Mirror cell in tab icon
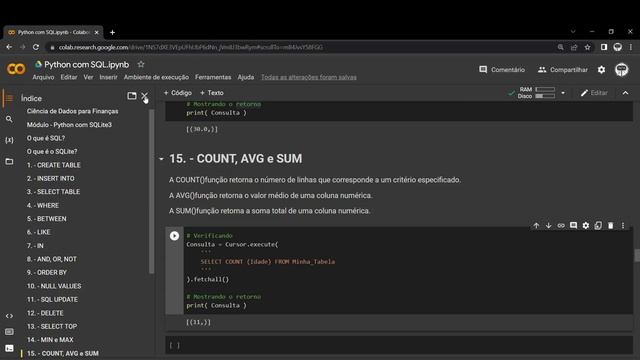The height and width of the screenshot is (360, 640). (x=598, y=225)
